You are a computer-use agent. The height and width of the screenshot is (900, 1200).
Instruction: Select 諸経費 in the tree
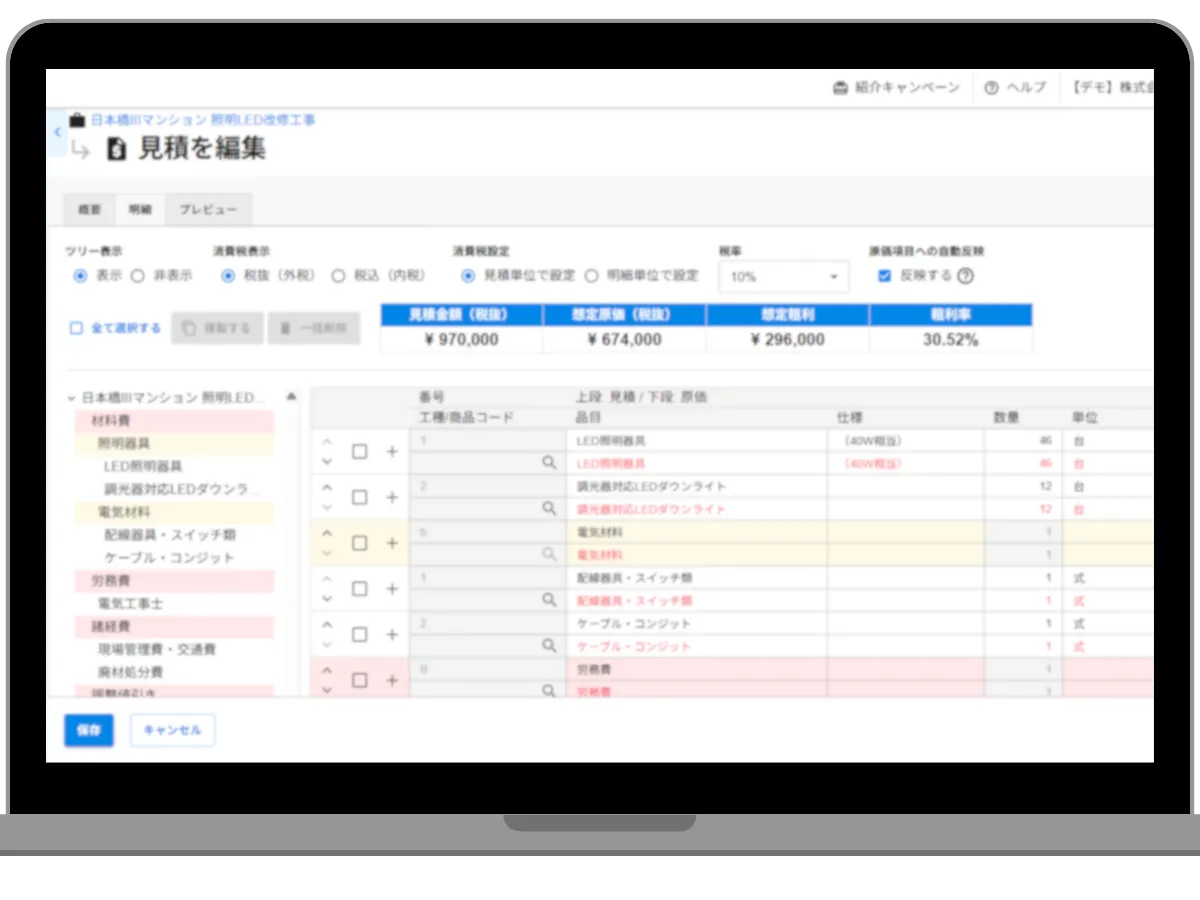pyautogui.click(x=173, y=627)
